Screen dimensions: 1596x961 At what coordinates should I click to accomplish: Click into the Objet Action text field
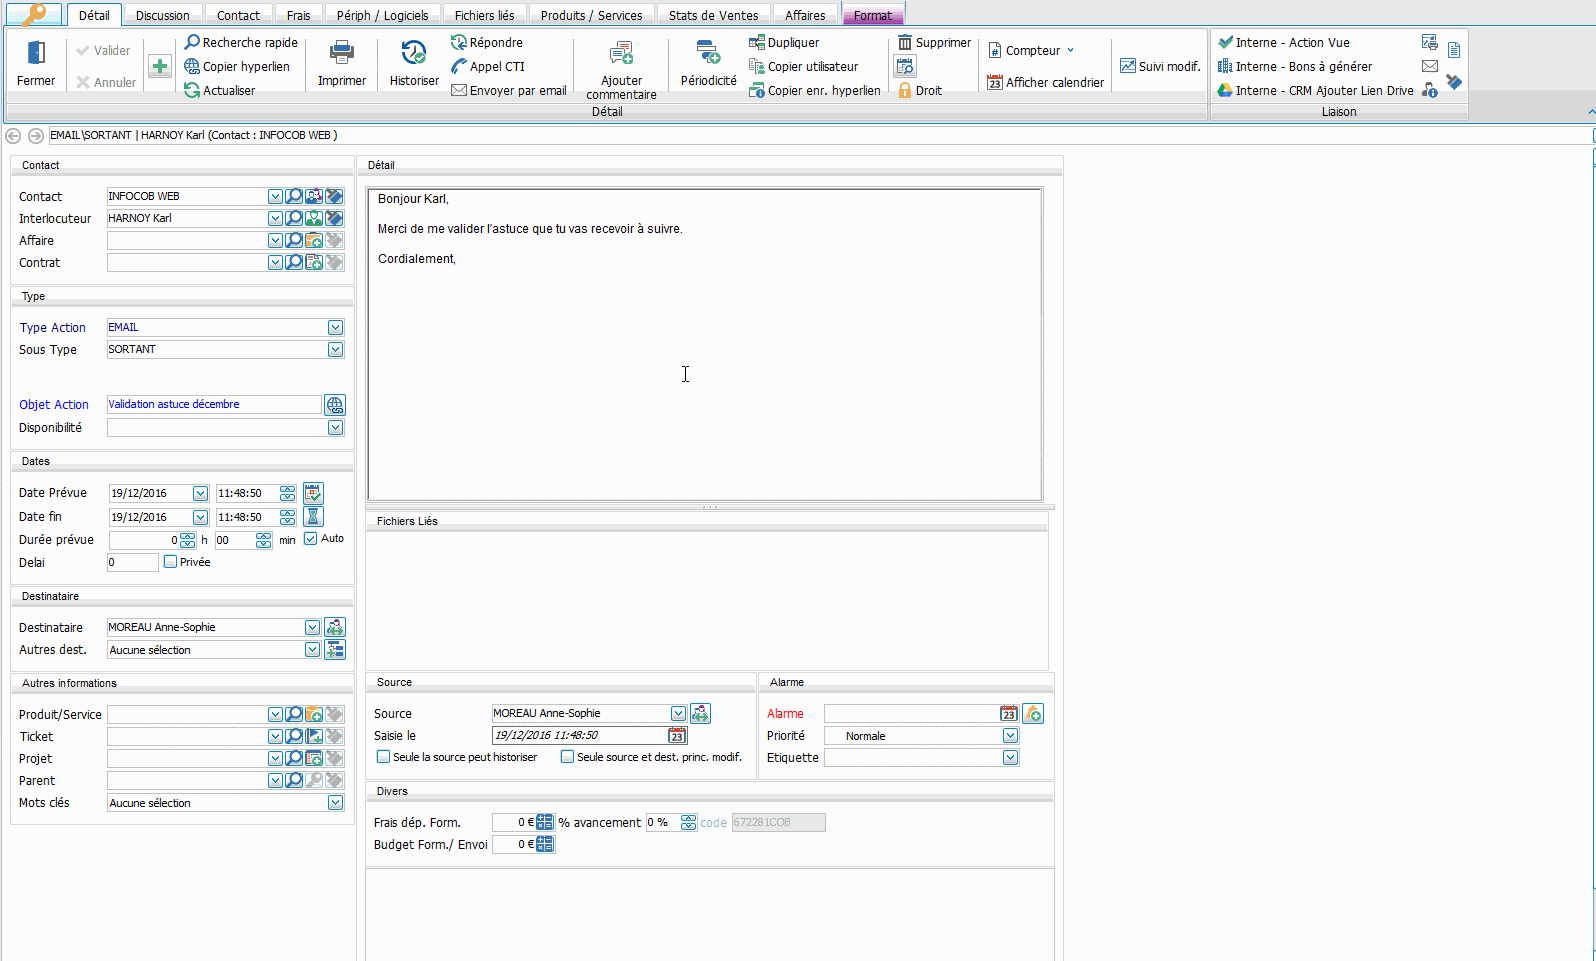[x=213, y=405]
